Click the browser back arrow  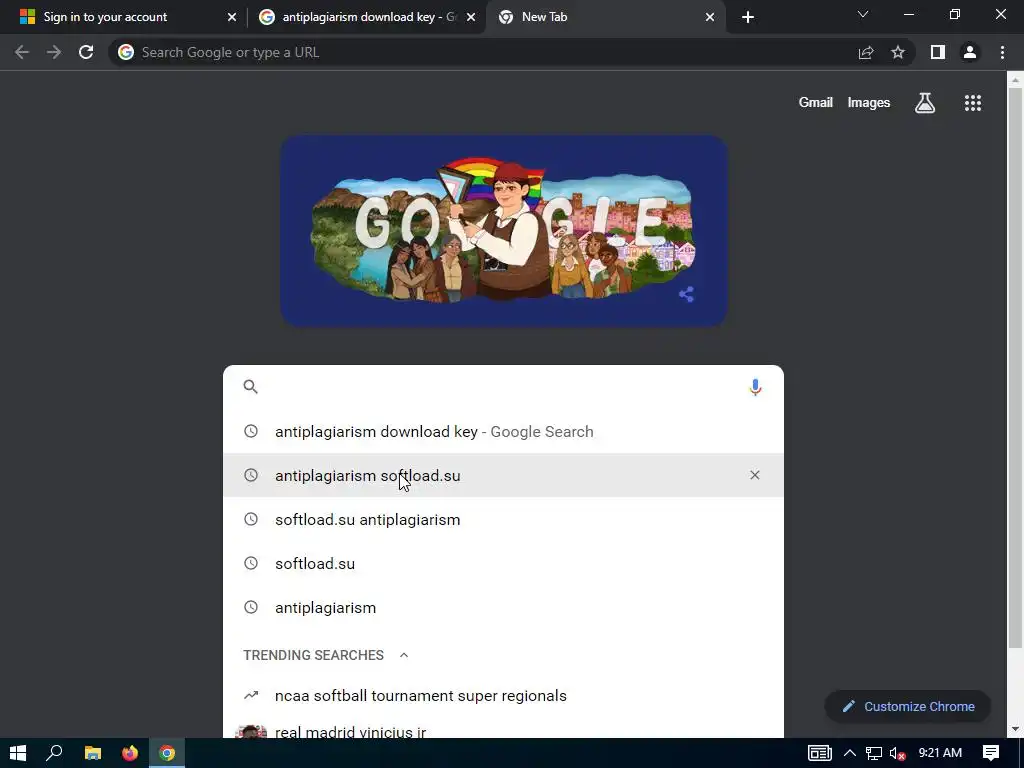[22, 52]
